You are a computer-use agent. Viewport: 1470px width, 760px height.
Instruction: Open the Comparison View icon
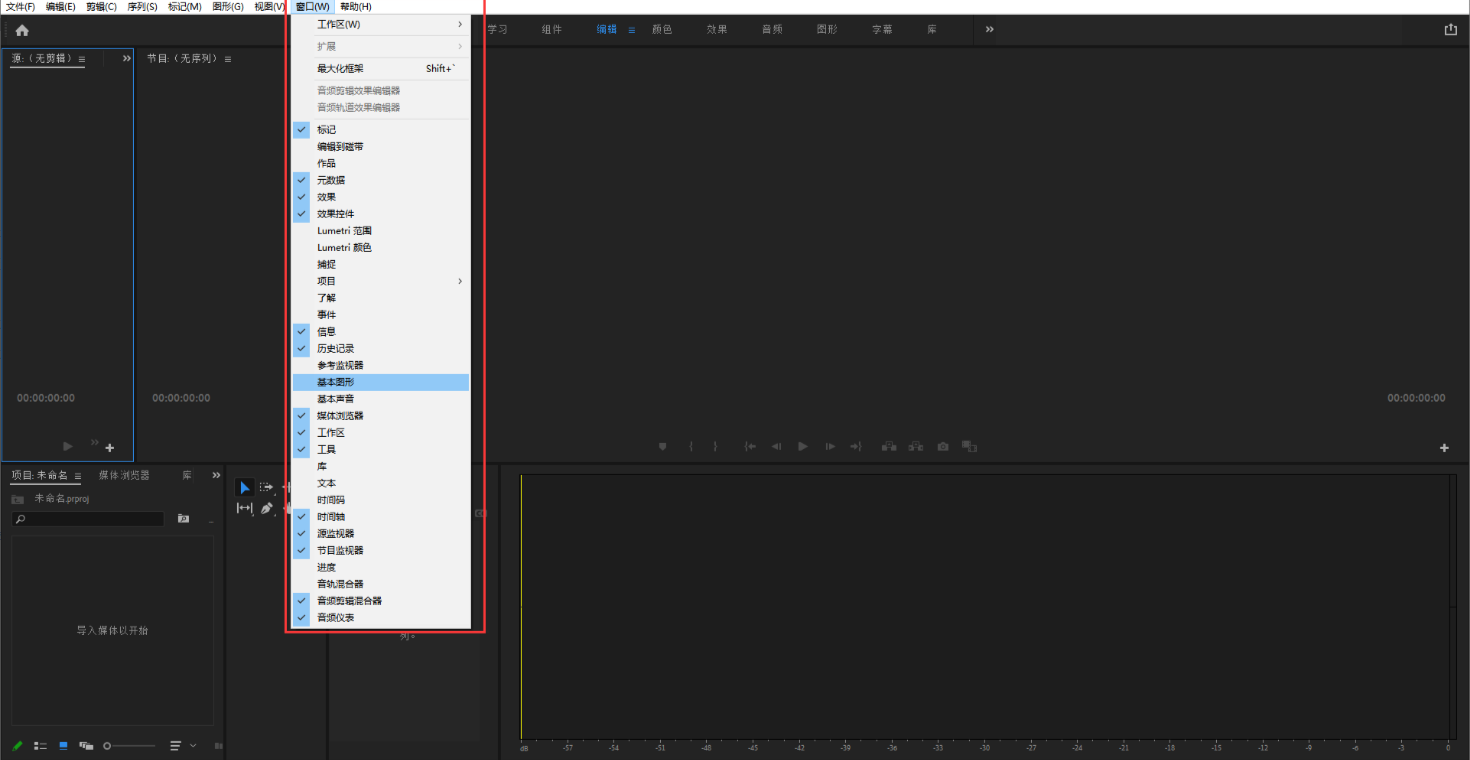click(x=969, y=447)
